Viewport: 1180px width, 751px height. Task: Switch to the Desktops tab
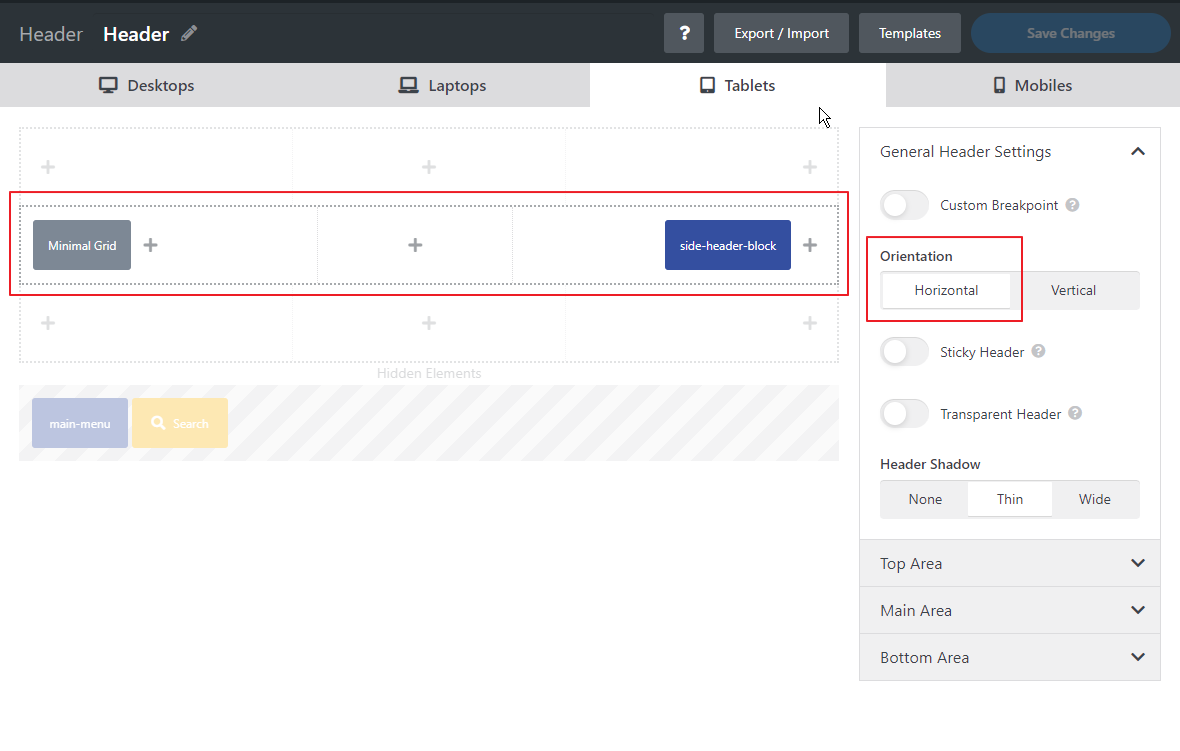(x=147, y=85)
